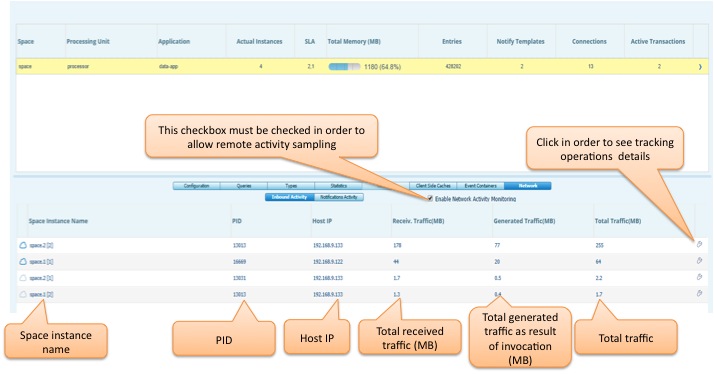Switch to the Client Side Caches tab

coord(433,186)
